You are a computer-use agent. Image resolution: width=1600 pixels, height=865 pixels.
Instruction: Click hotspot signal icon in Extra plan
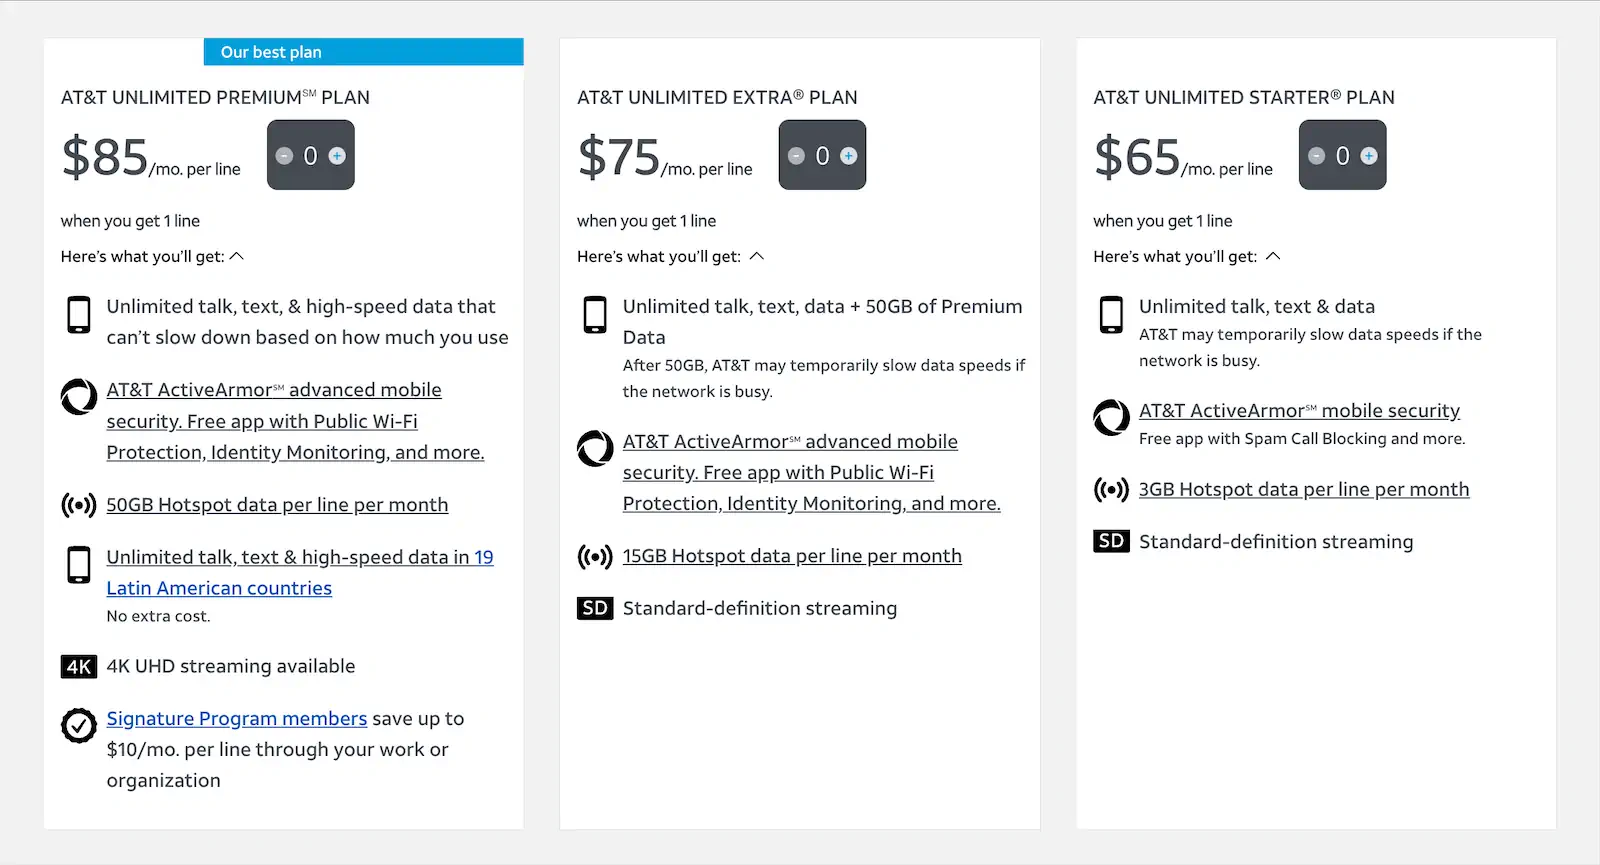[595, 557]
